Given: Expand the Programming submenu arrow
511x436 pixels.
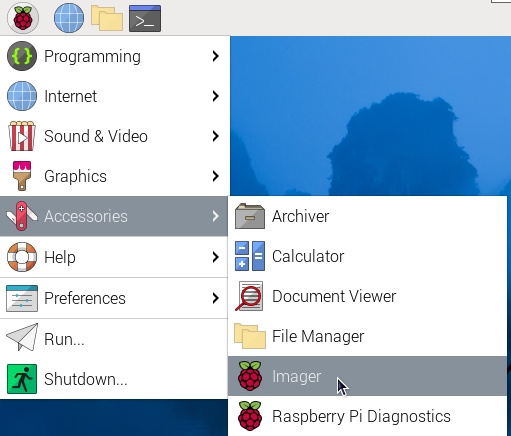Looking at the screenshot, I should [216, 56].
